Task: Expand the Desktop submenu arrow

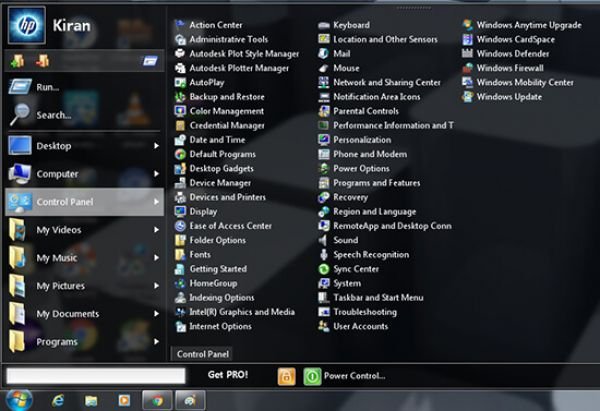Action: point(156,146)
